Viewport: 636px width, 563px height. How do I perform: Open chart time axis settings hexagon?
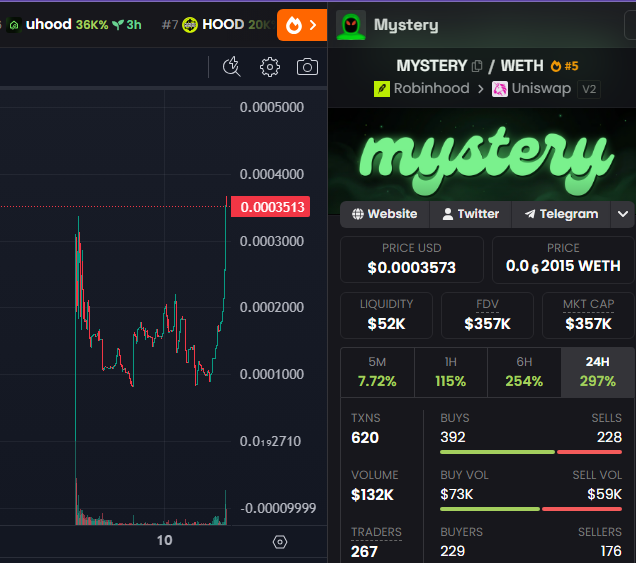(x=280, y=542)
